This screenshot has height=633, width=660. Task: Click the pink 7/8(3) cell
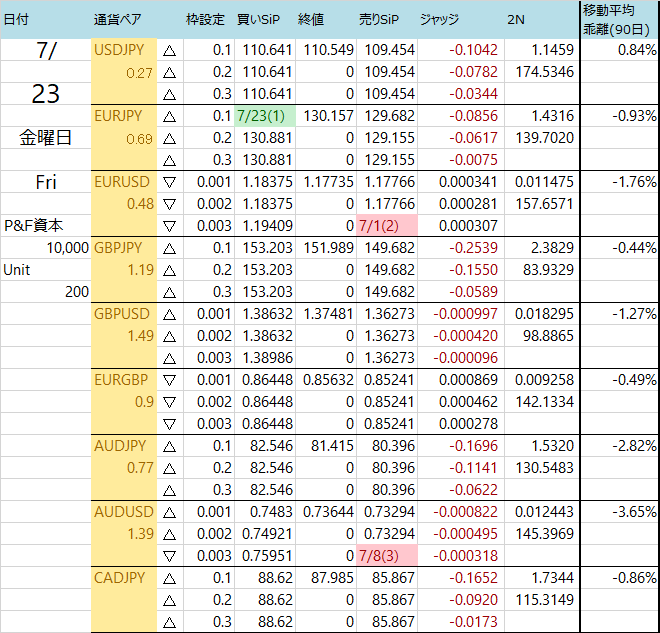pos(387,556)
